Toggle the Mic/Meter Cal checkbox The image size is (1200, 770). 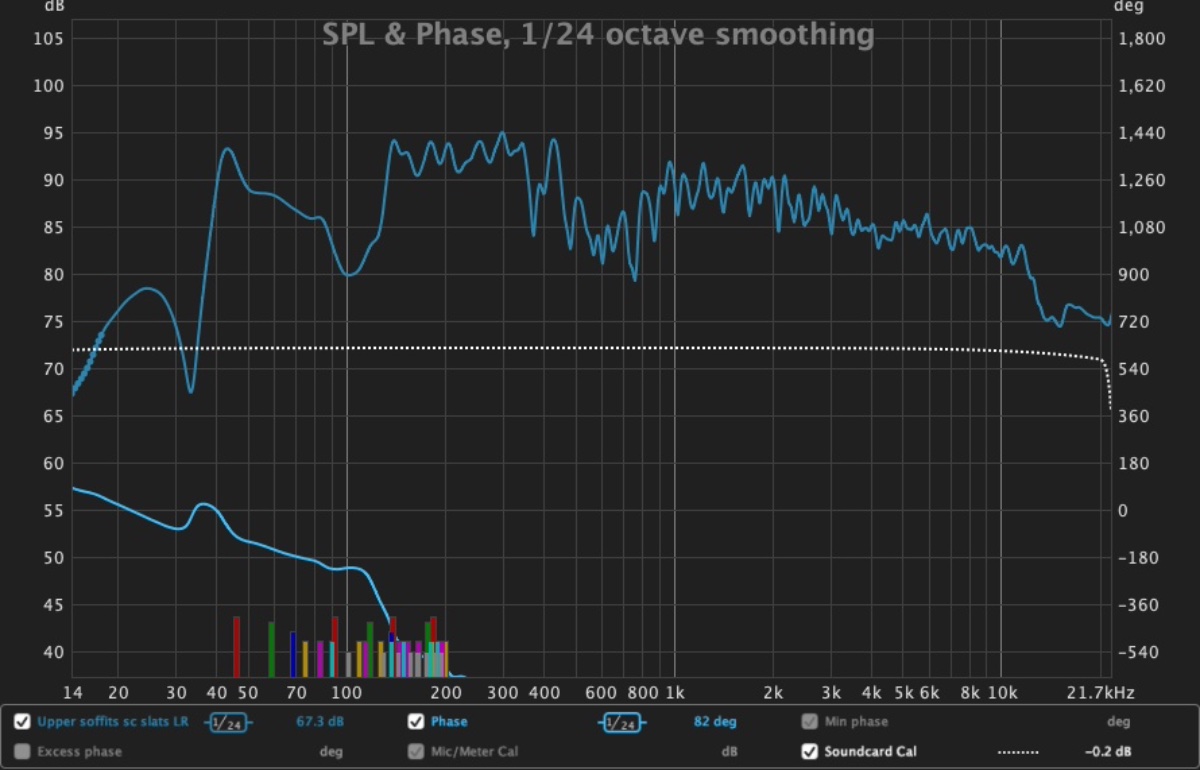coord(415,752)
